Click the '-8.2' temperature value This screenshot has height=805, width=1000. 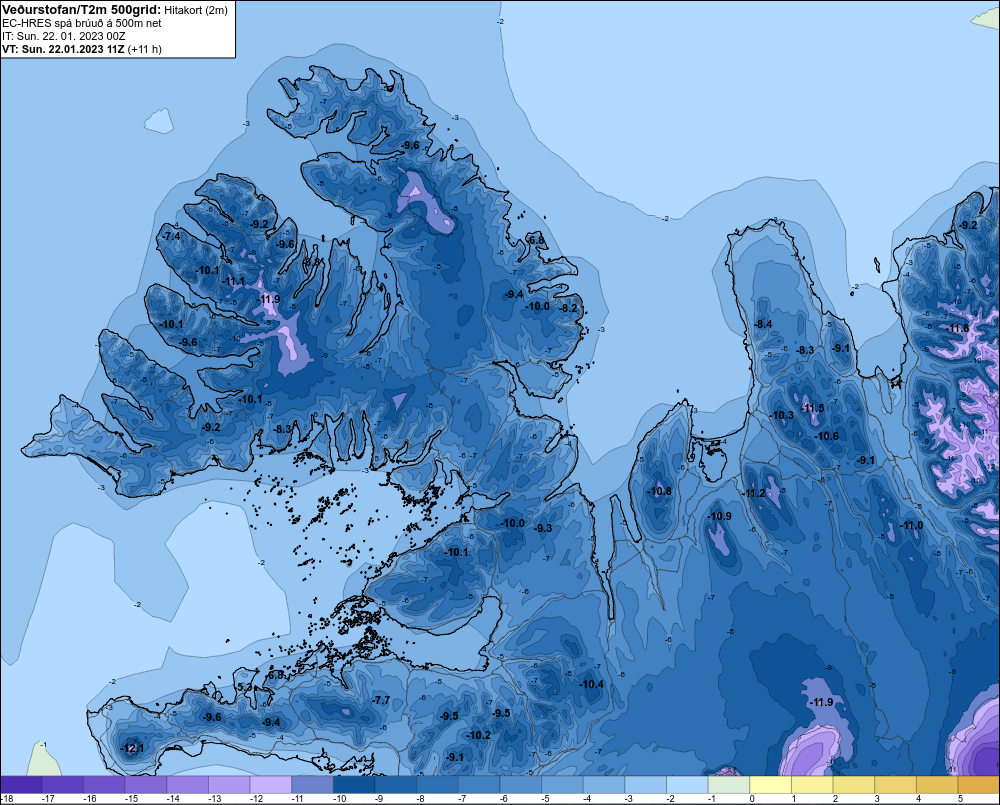[x=568, y=308]
